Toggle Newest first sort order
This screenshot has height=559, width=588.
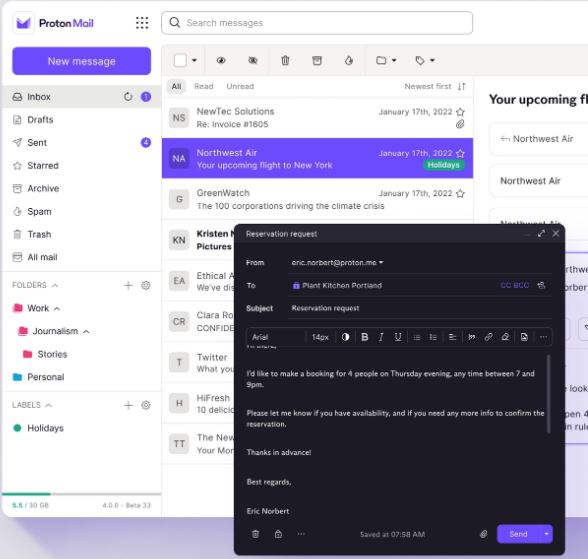[435, 87]
